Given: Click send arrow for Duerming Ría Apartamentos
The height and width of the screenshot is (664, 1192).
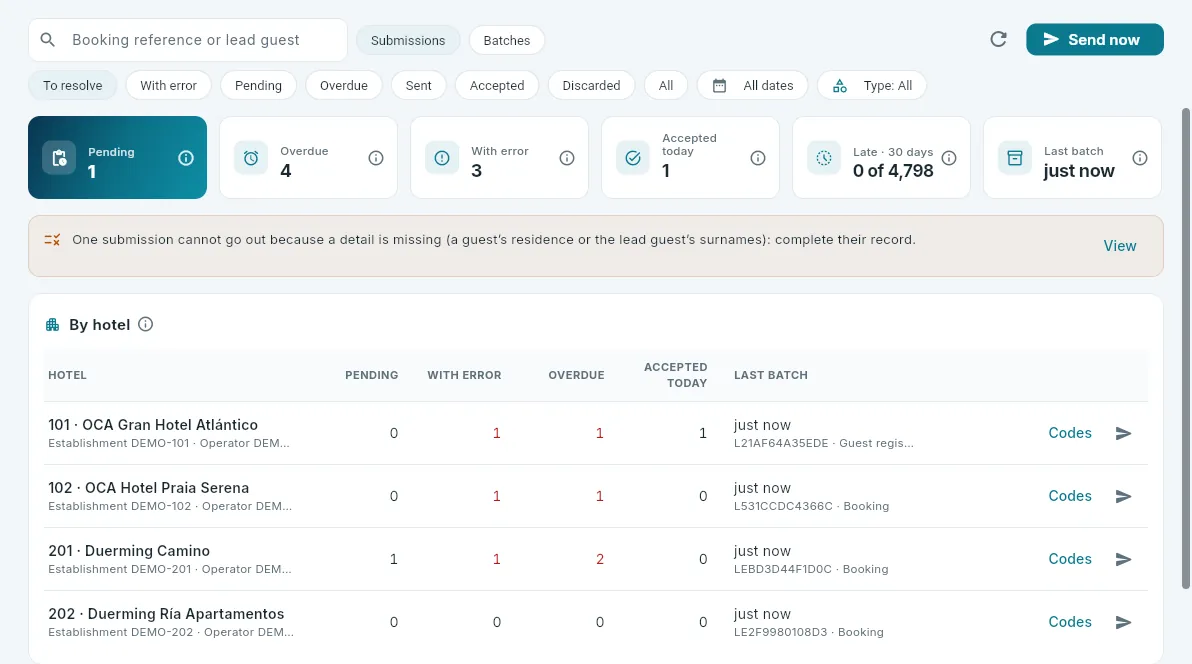Looking at the screenshot, I should [1124, 622].
